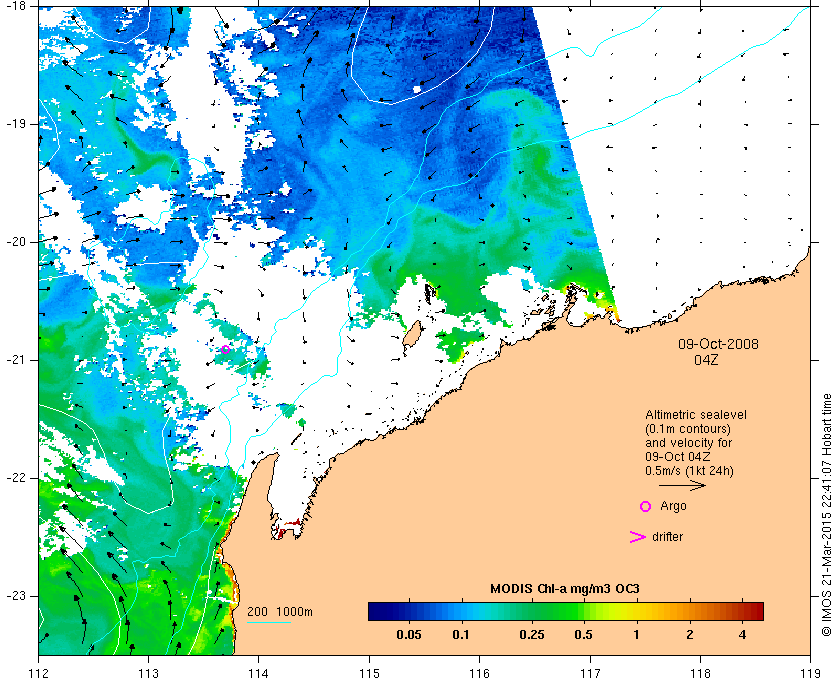
Task: Click the longitude axis label '114'
Action: [259, 672]
